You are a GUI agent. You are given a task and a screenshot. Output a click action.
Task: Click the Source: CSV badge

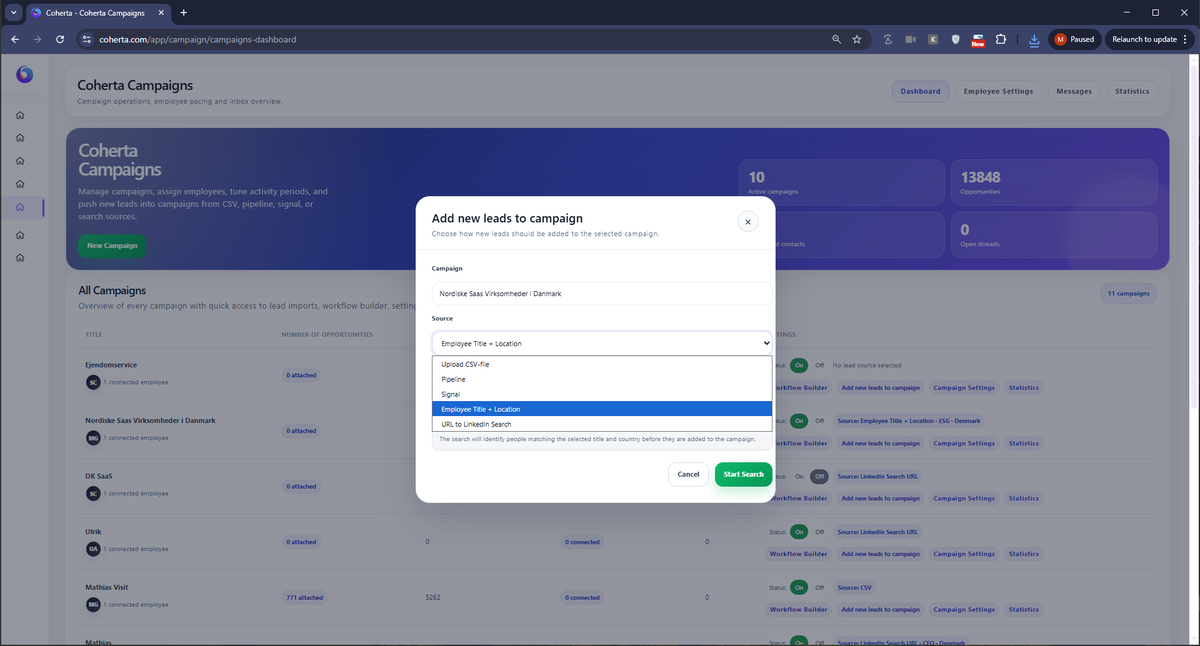(x=855, y=587)
